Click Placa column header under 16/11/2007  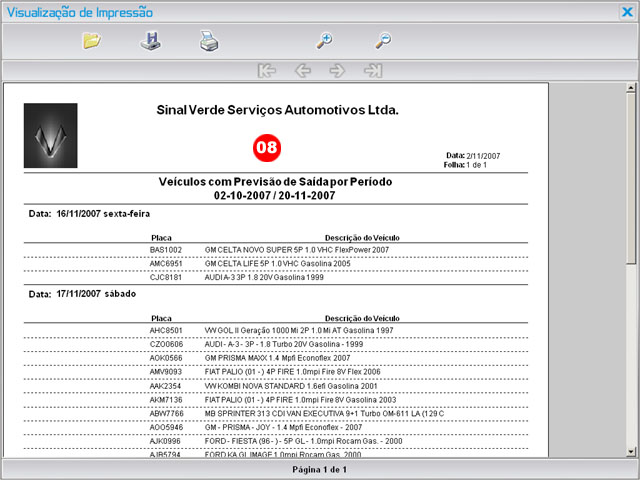[x=161, y=238]
